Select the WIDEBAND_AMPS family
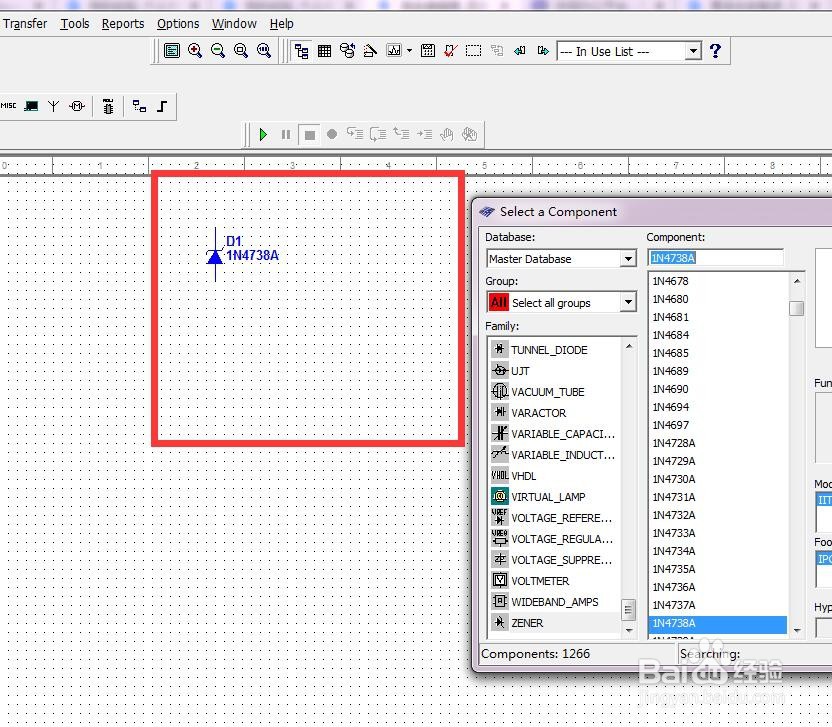Viewport: 832px width, 727px height. (x=554, y=602)
